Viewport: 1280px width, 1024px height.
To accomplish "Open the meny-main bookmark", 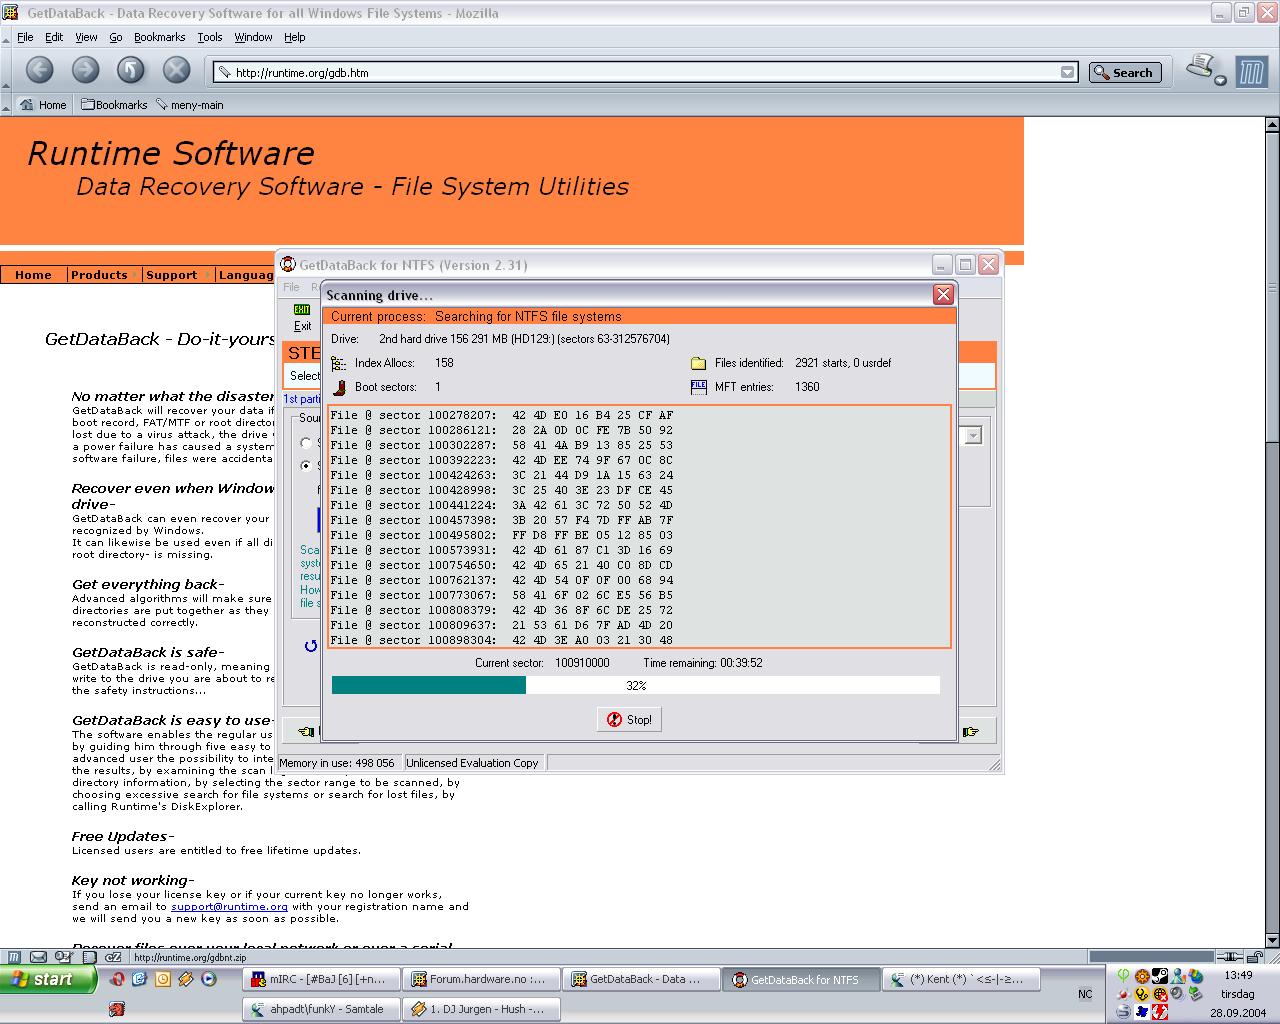I will (190, 105).
